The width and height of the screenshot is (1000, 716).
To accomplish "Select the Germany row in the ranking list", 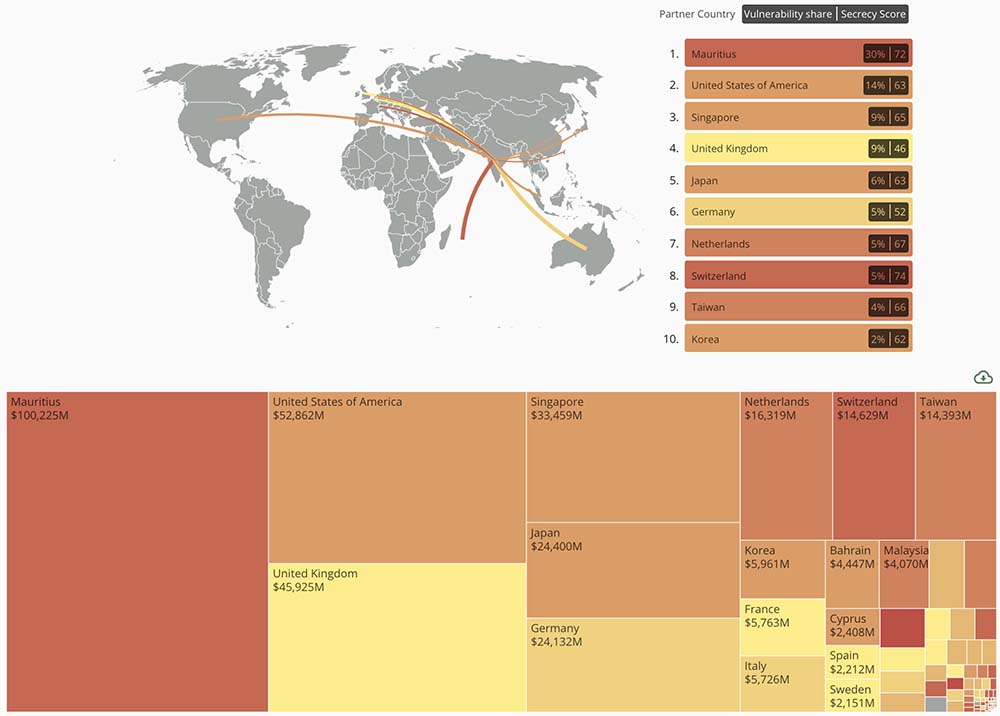I will tap(798, 212).
